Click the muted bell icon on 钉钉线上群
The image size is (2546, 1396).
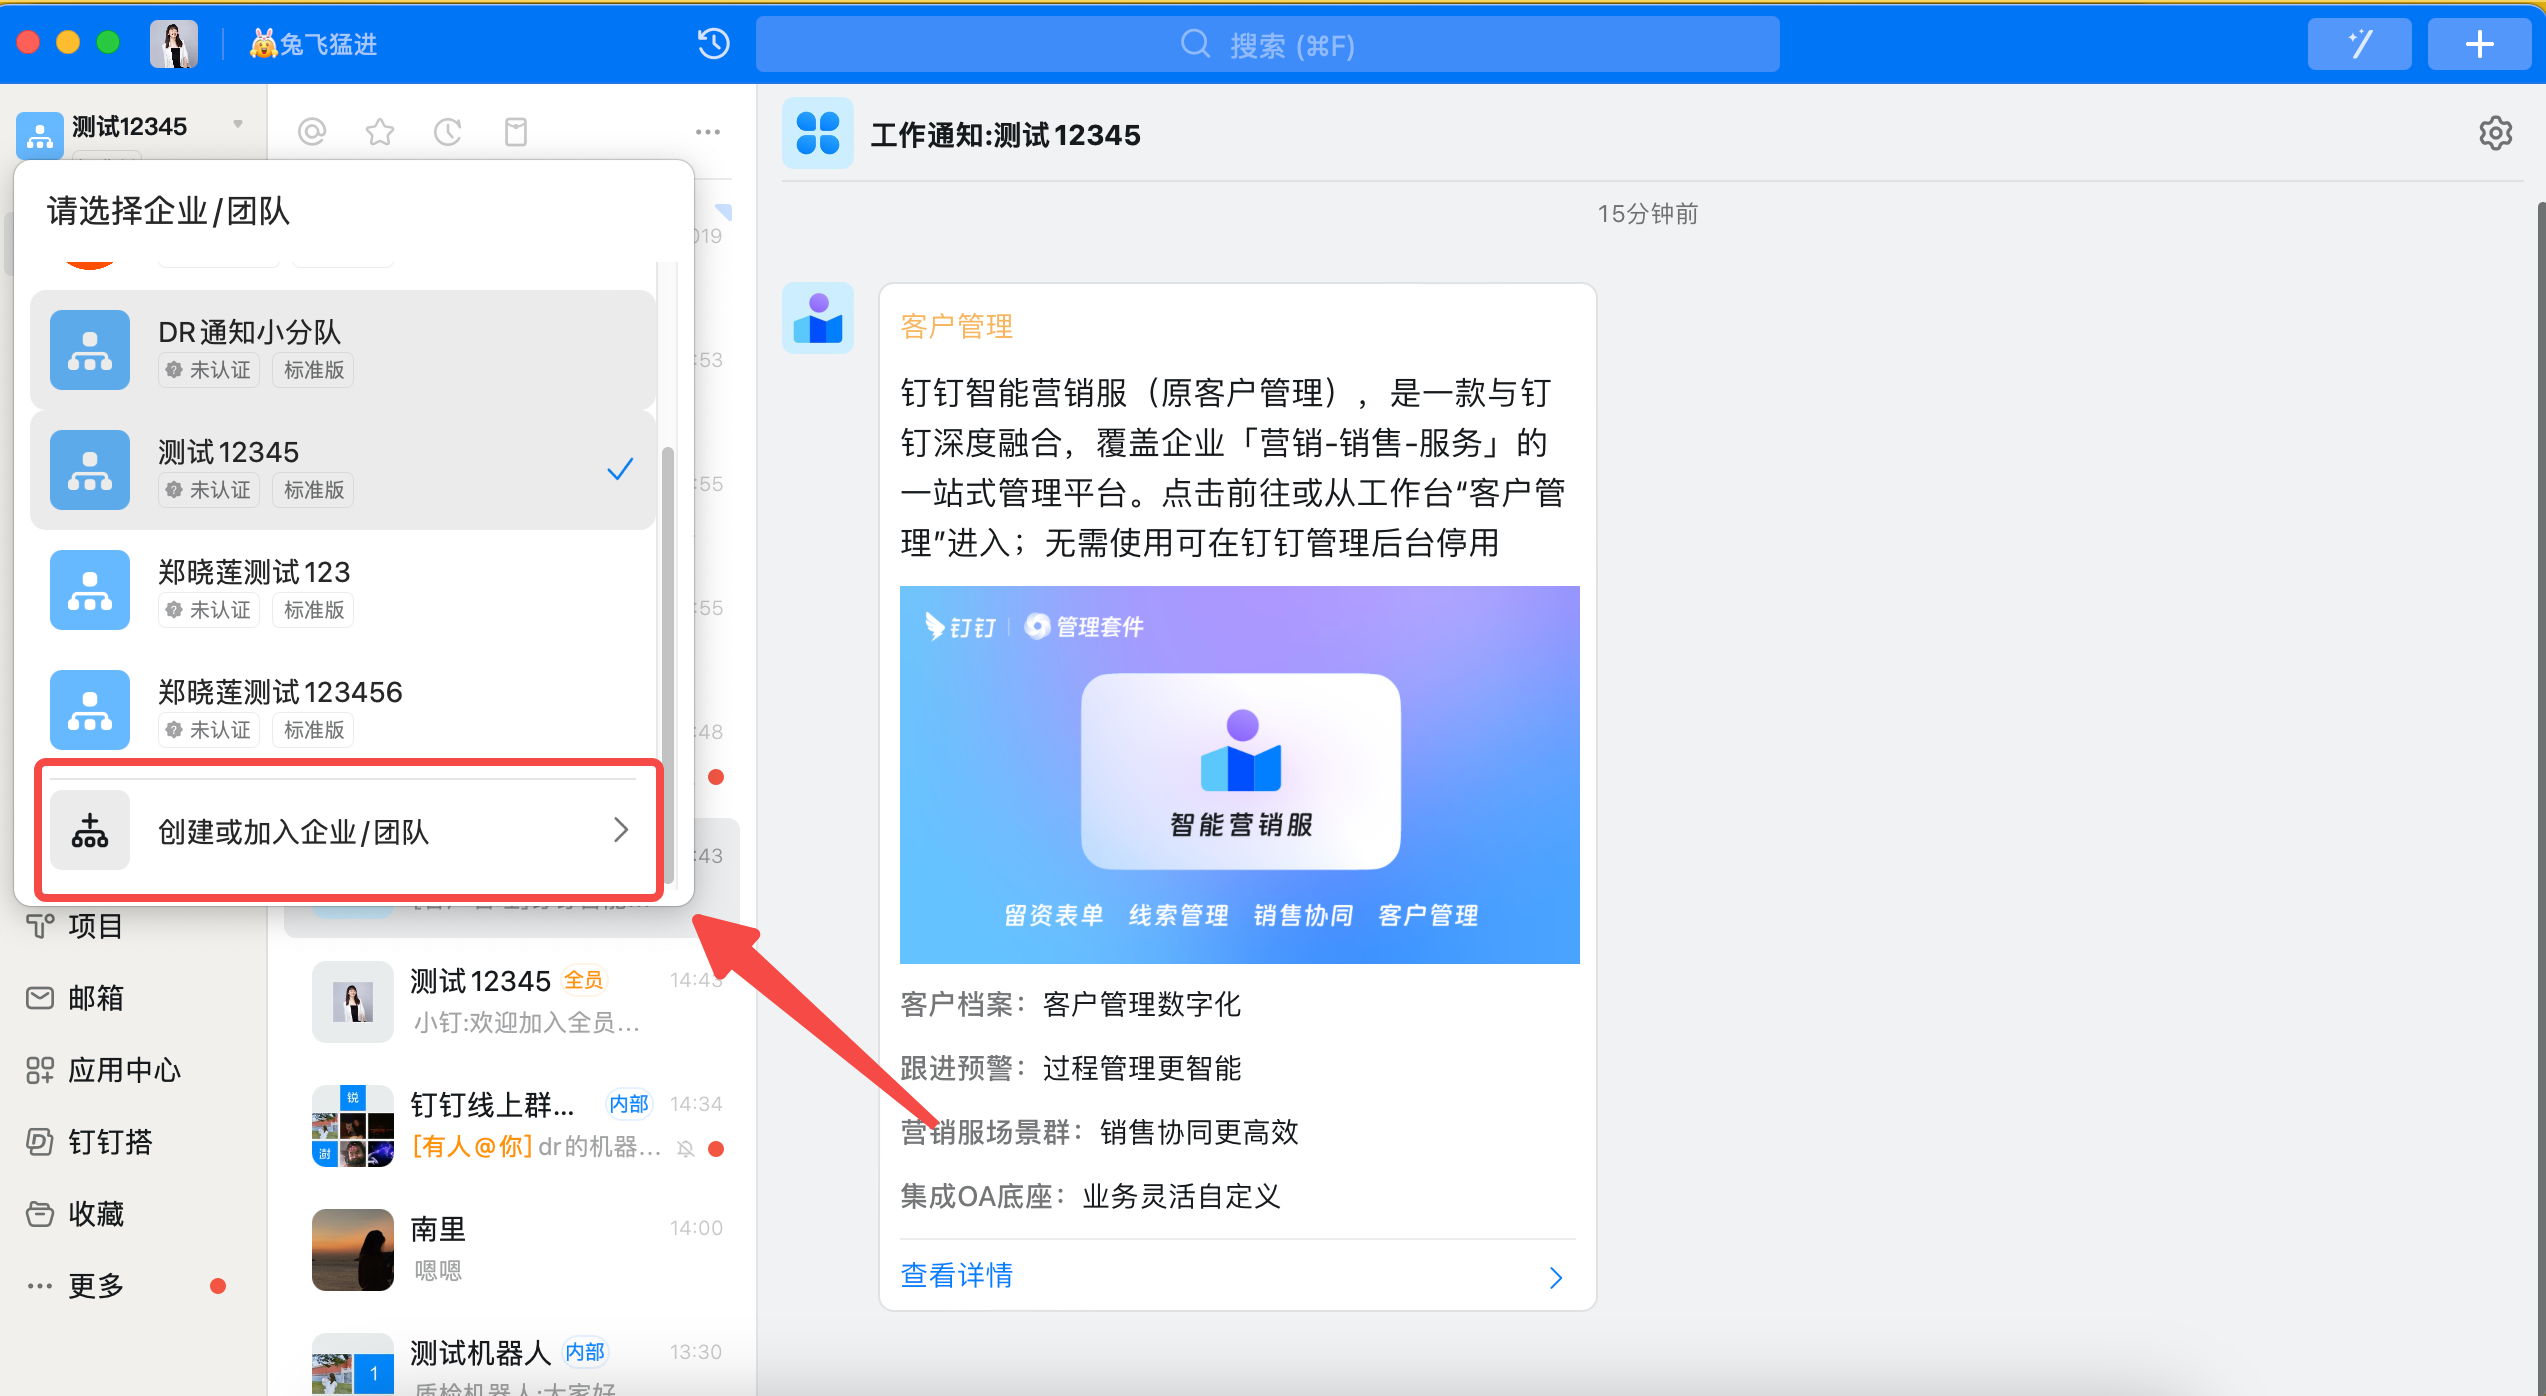pyautogui.click(x=685, y=1149)
